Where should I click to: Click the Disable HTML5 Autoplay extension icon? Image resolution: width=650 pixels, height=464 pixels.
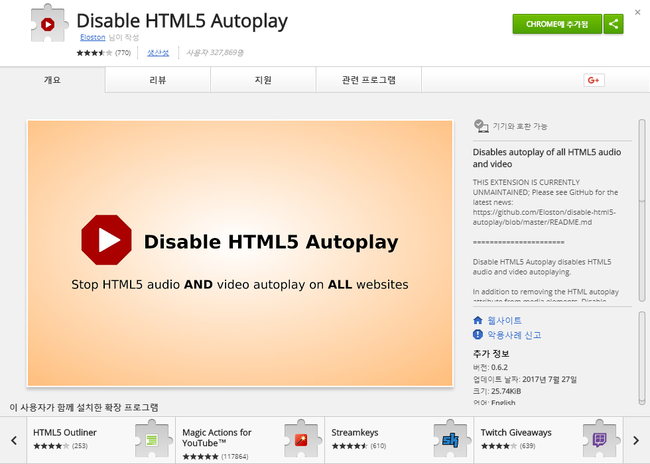(49, 23)
